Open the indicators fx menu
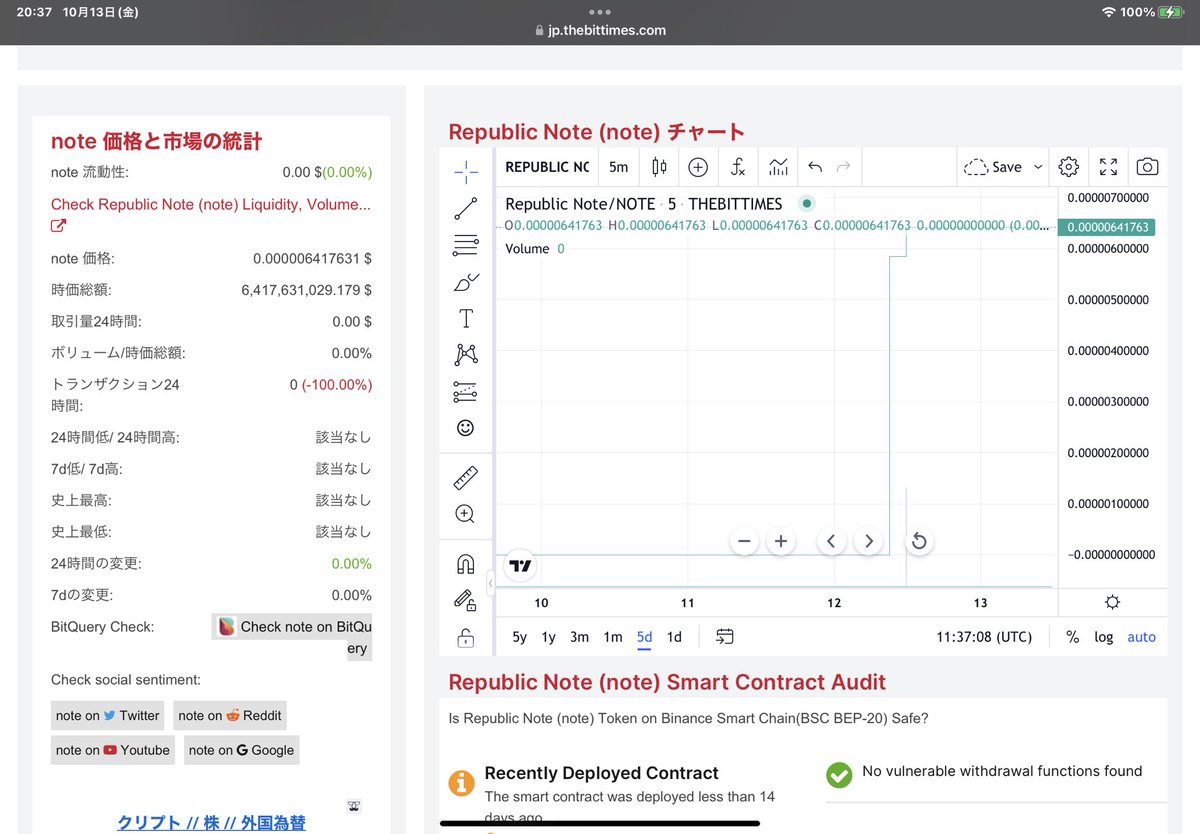This screenshot has width=1200, height=834. (x=738, y=167)
